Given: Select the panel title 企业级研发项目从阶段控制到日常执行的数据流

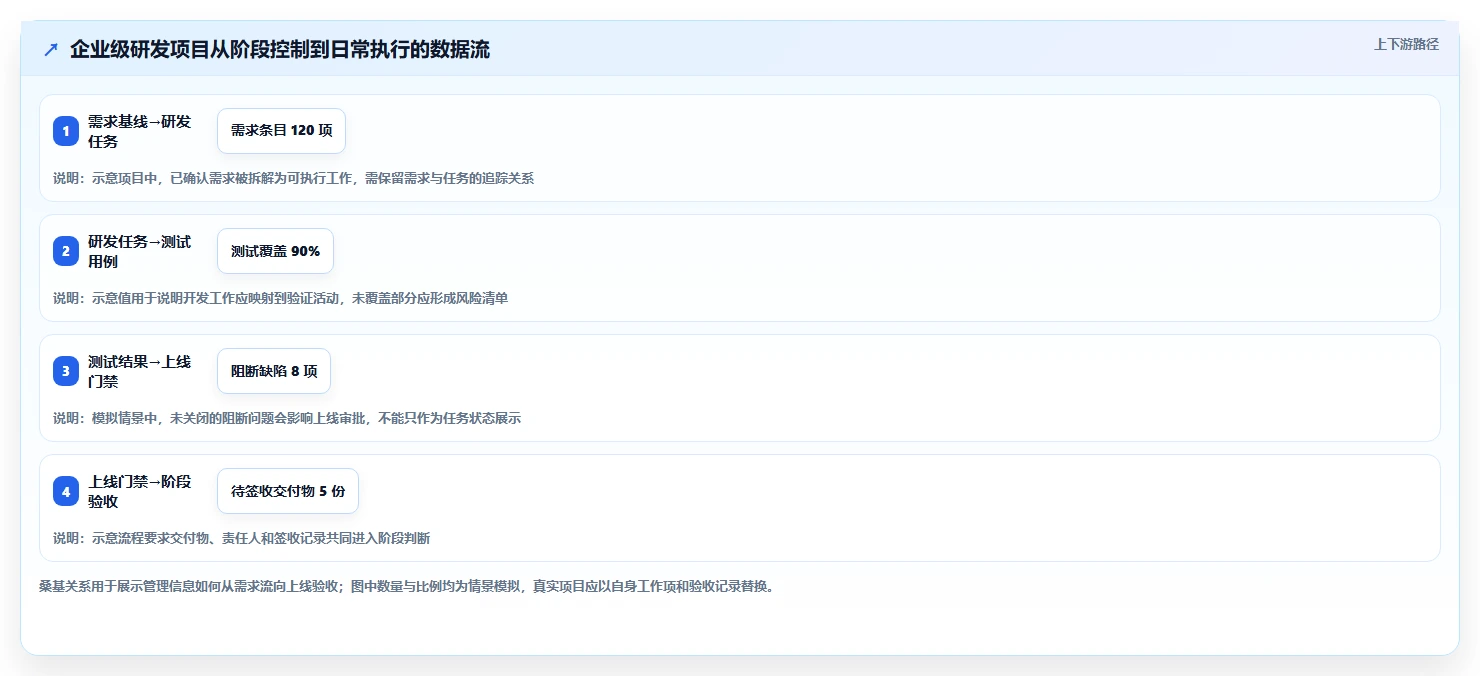Looking at the screenshot, I should tap(280, 50).
